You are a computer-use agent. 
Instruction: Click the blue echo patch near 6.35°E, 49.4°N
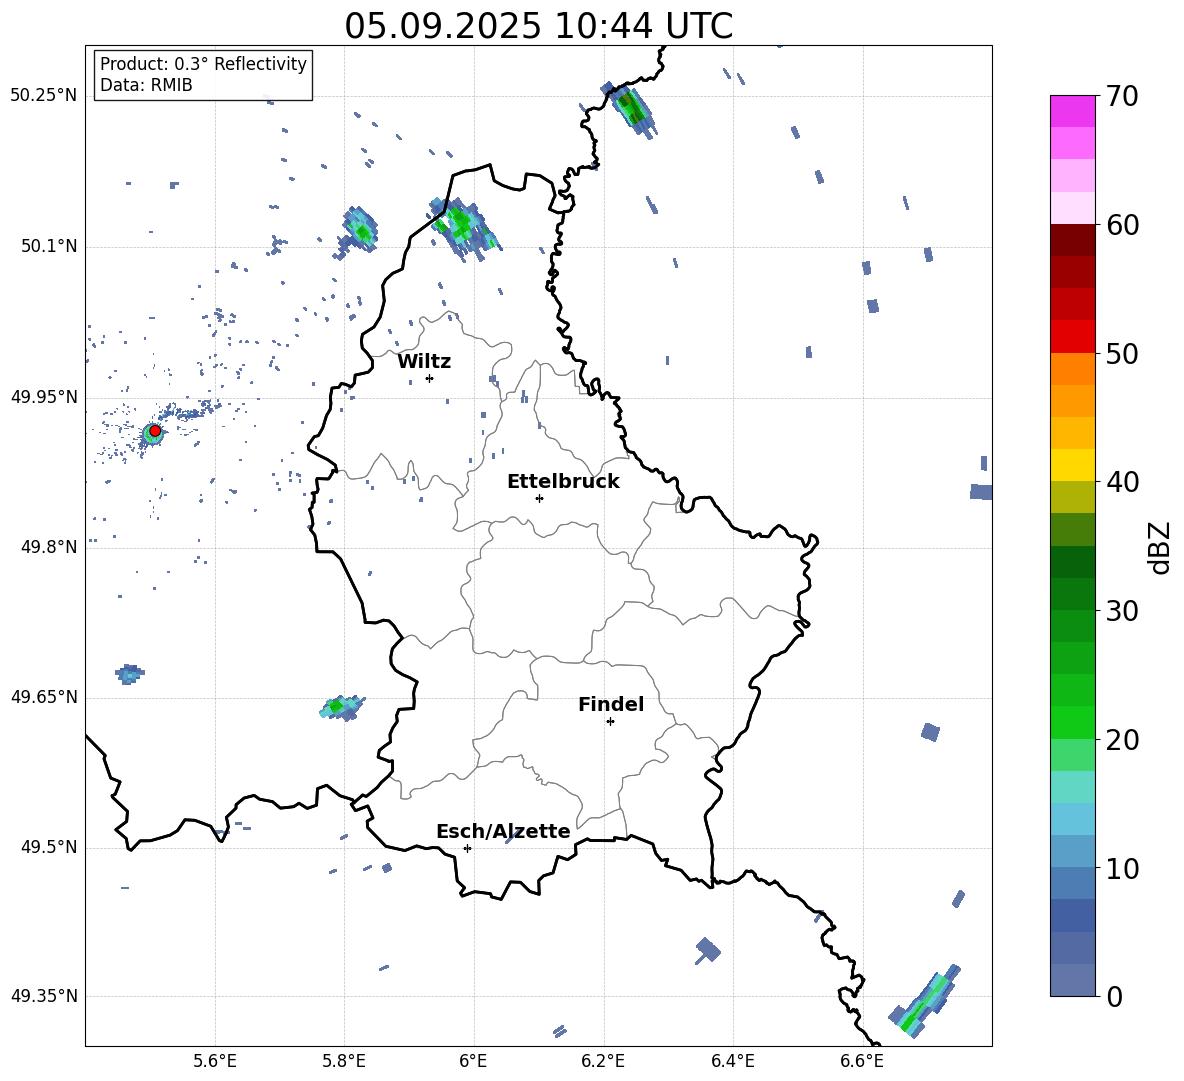coord(708,951)
